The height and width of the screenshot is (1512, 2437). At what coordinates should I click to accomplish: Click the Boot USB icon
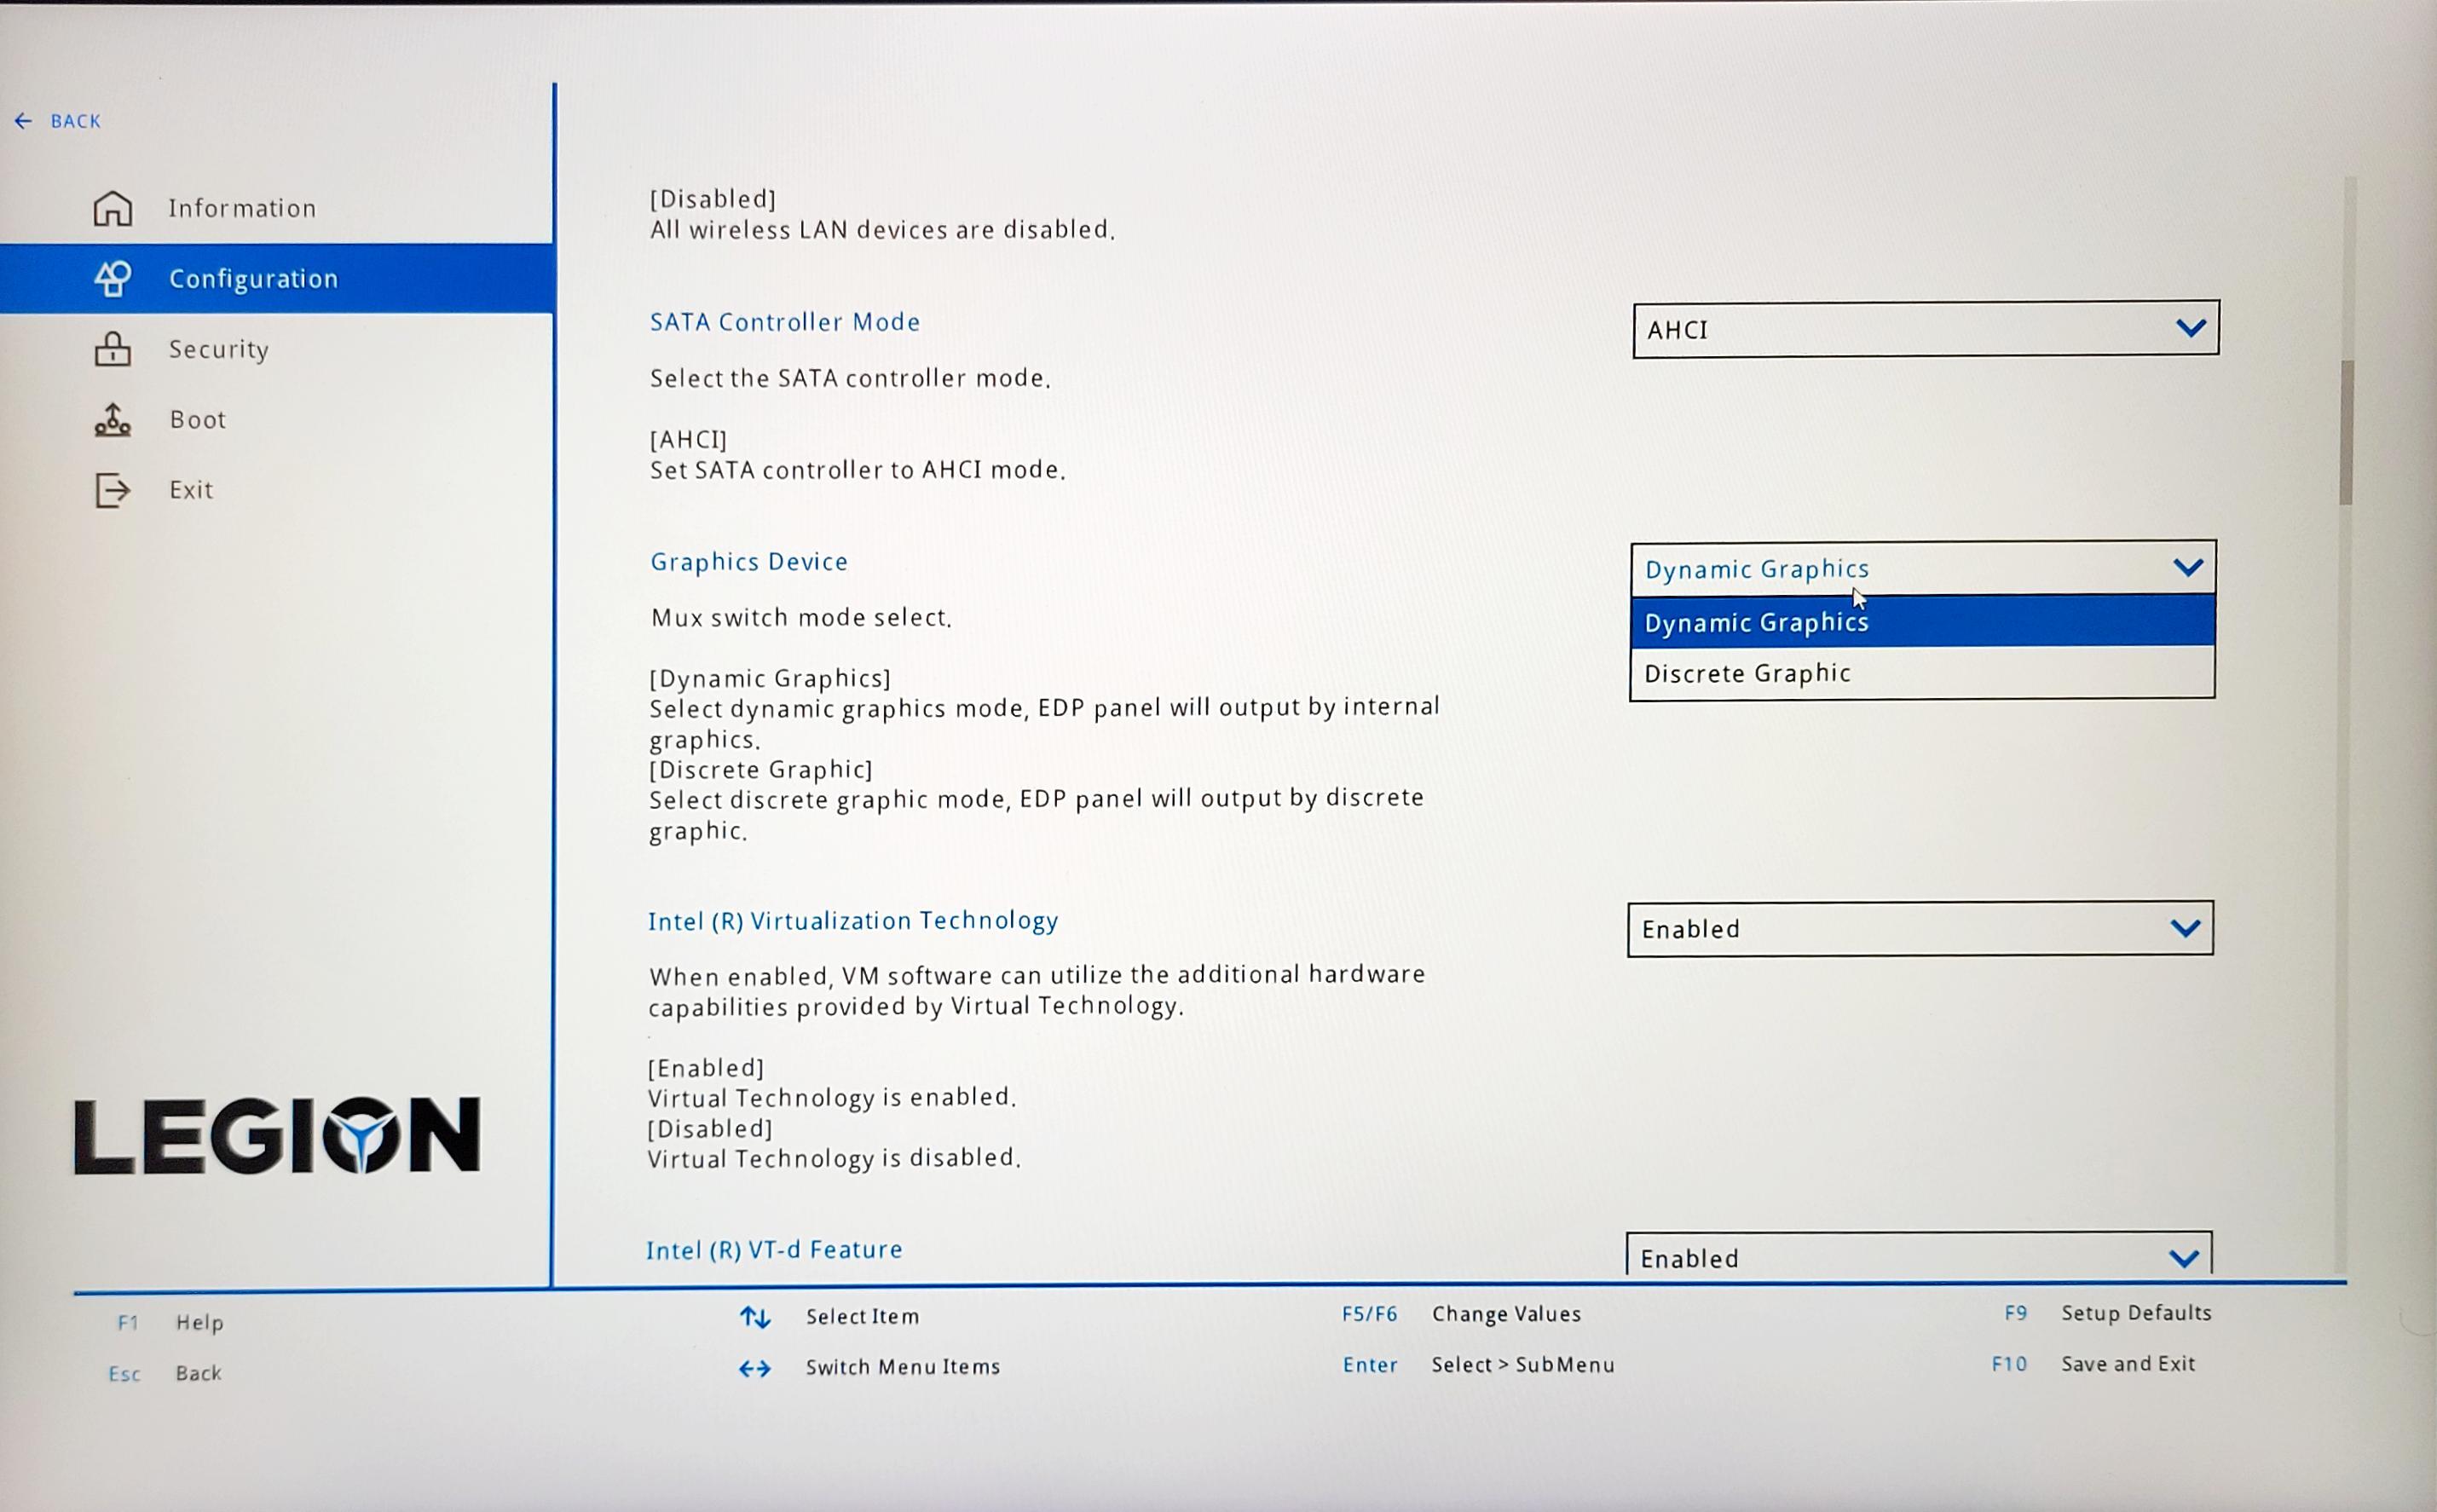click(112, 419)
